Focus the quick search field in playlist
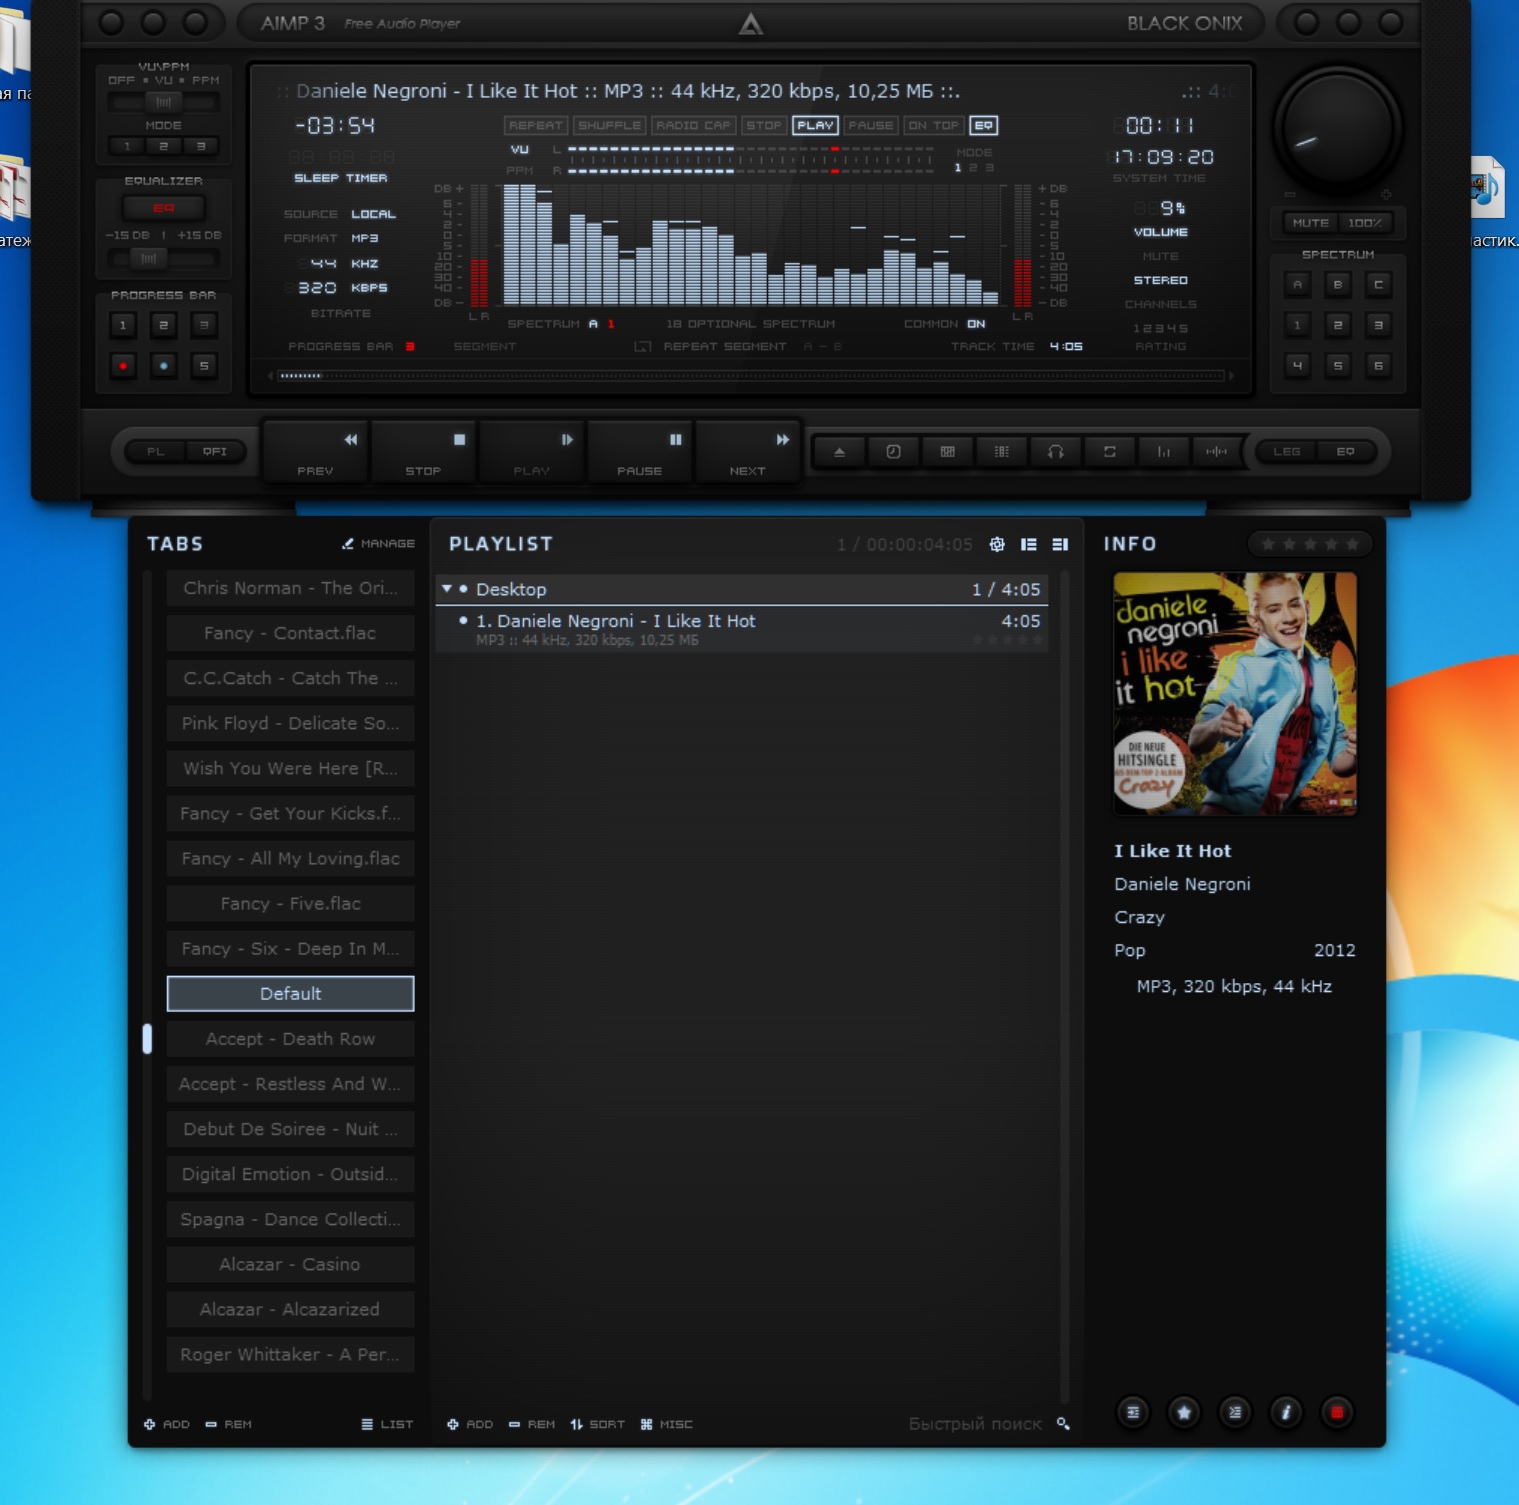The height and width of the screenshot is (1505, 1519). click(x=975, y=1424)
